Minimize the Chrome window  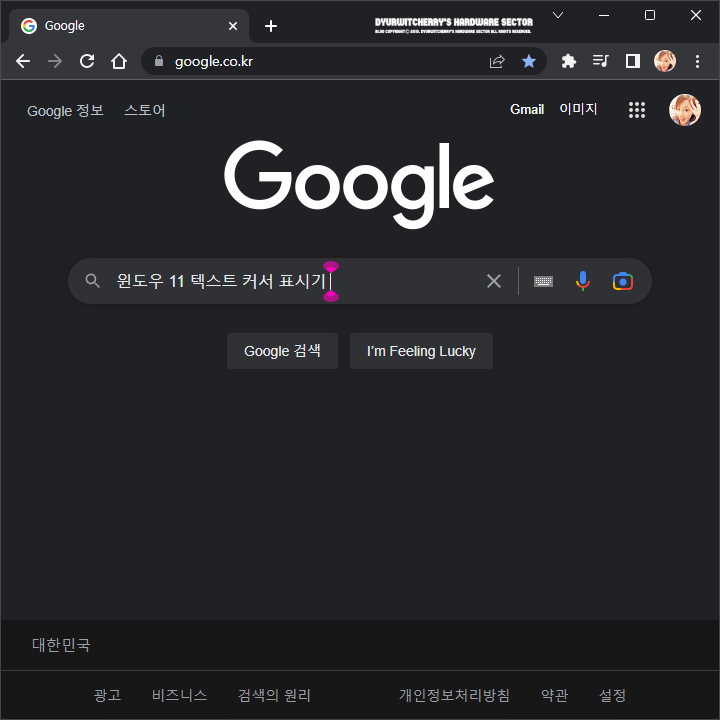tap(604, 15)
